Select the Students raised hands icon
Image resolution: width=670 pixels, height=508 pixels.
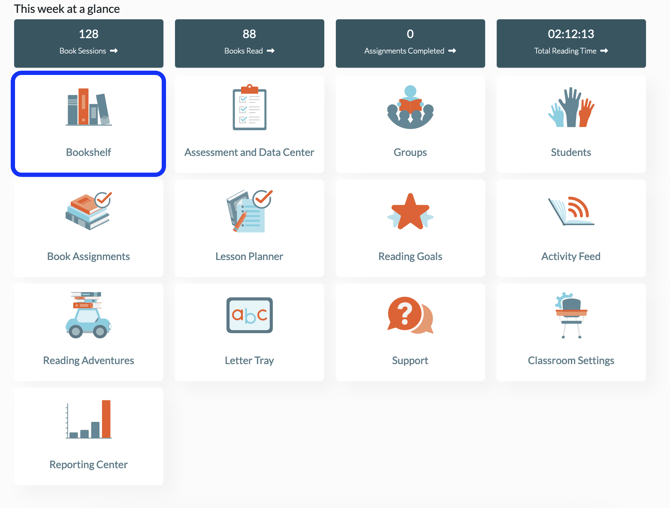coord(571,108)
